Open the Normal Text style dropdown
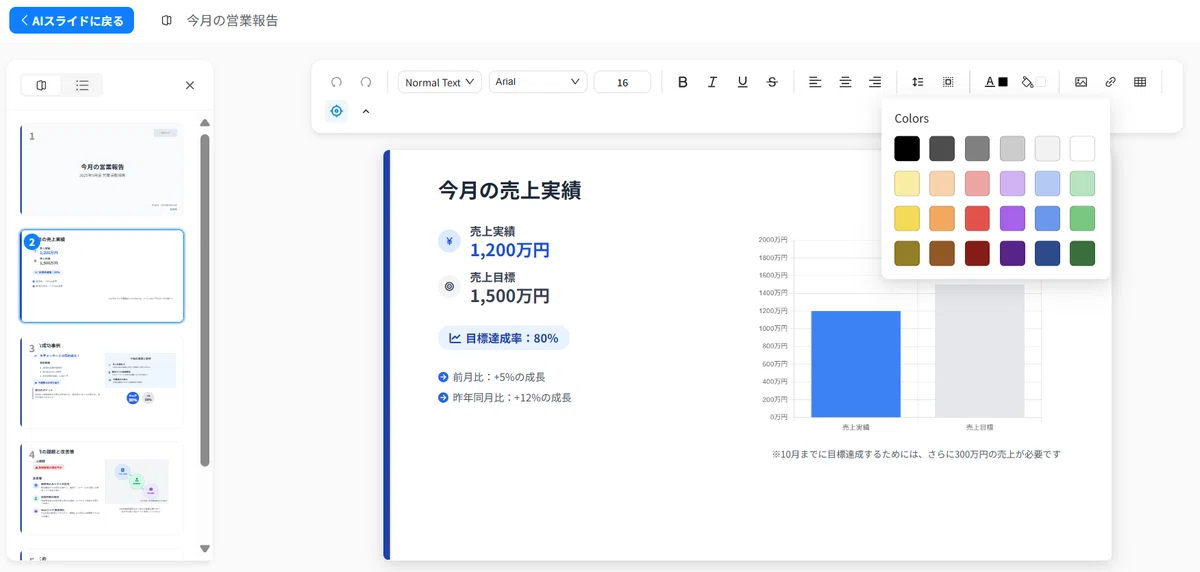Viewport: 1200px width, 572px height. point(440,82)
